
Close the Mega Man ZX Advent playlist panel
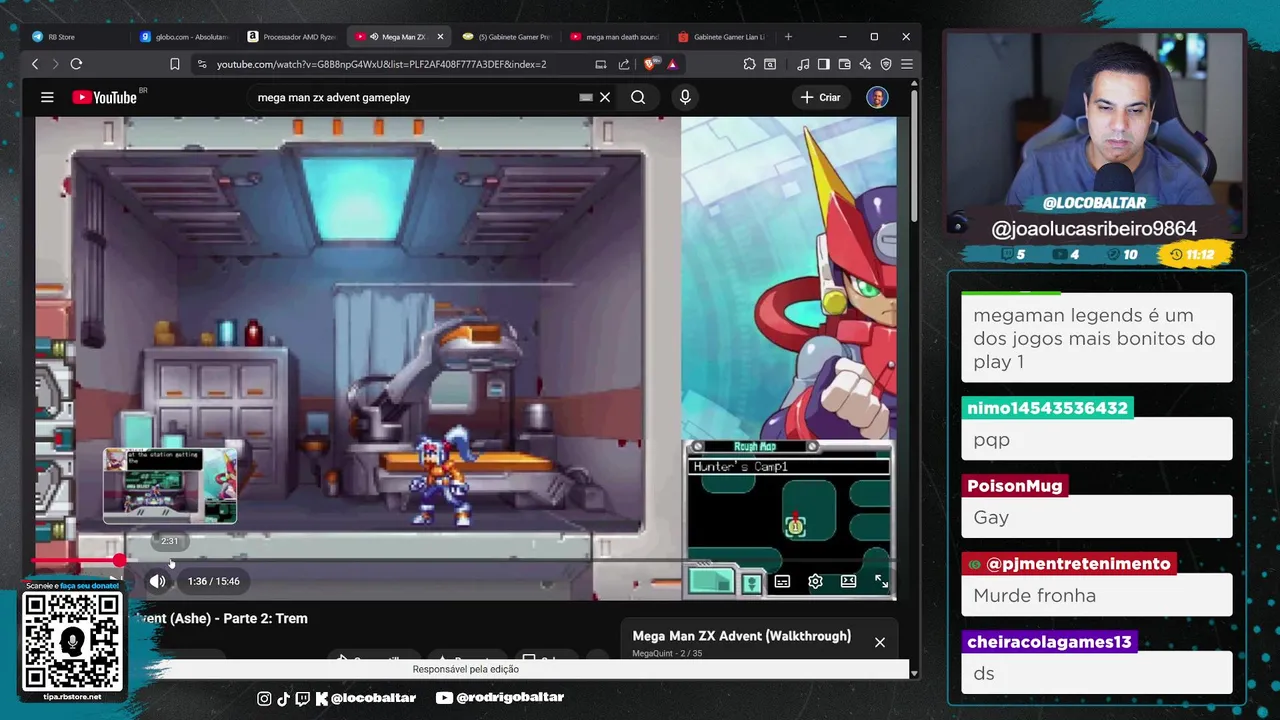coord(880,642)
